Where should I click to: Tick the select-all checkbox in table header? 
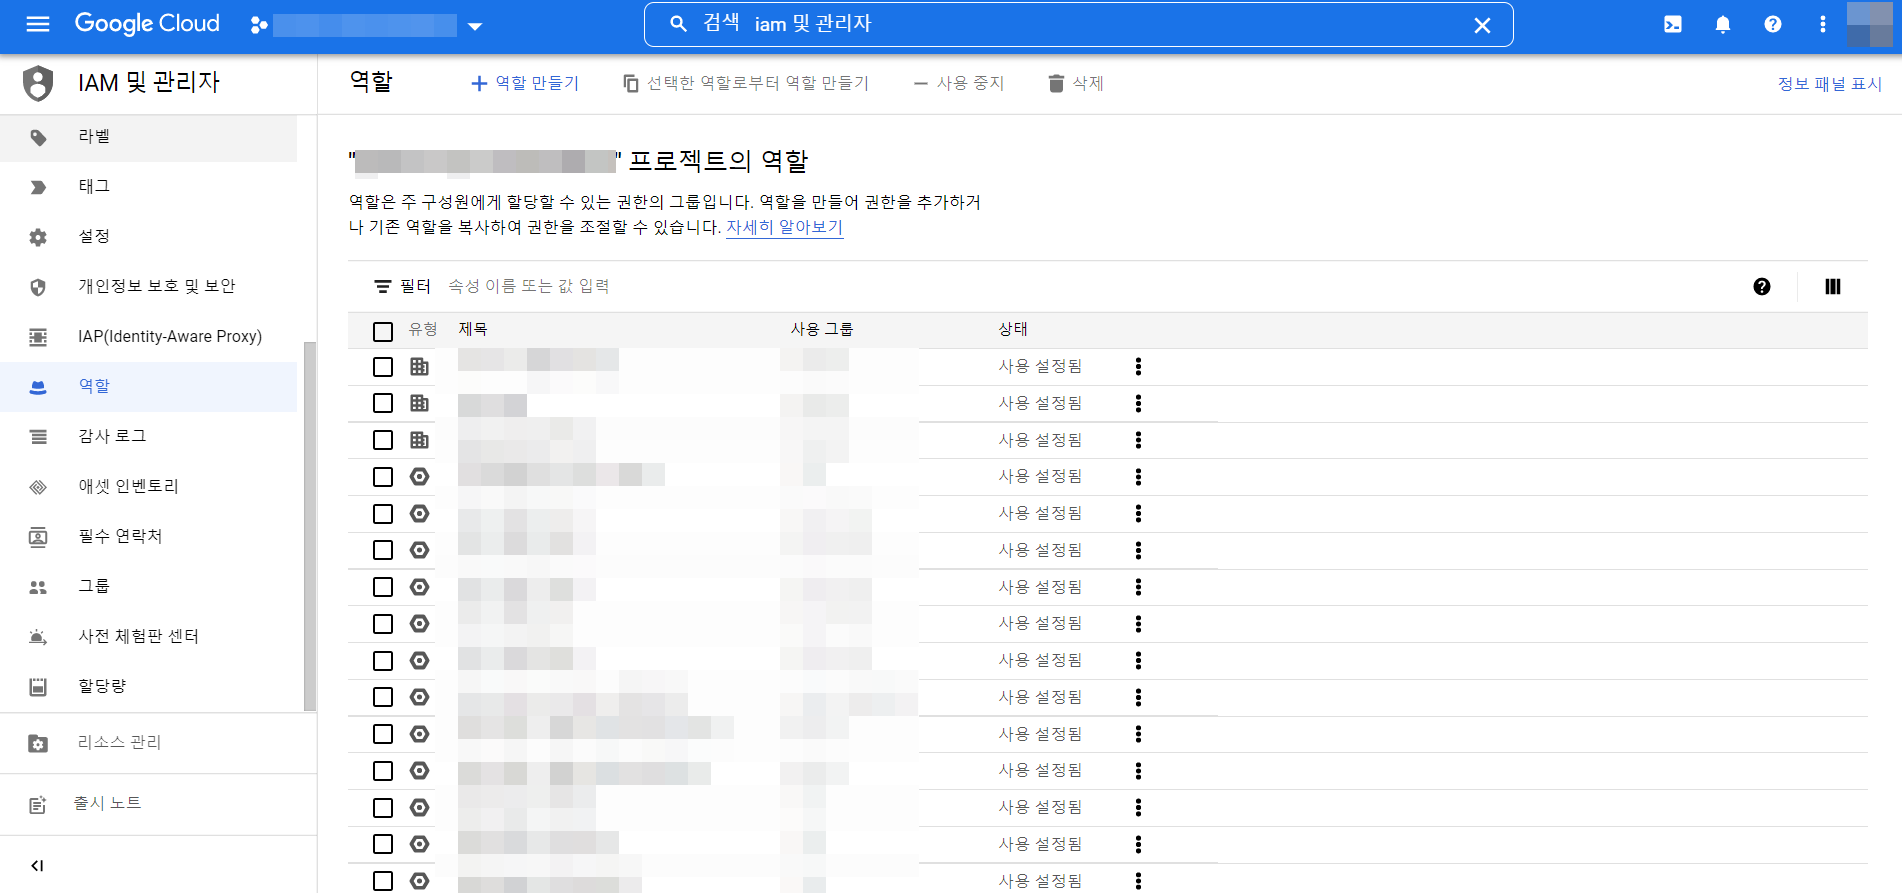click(383, 331)
